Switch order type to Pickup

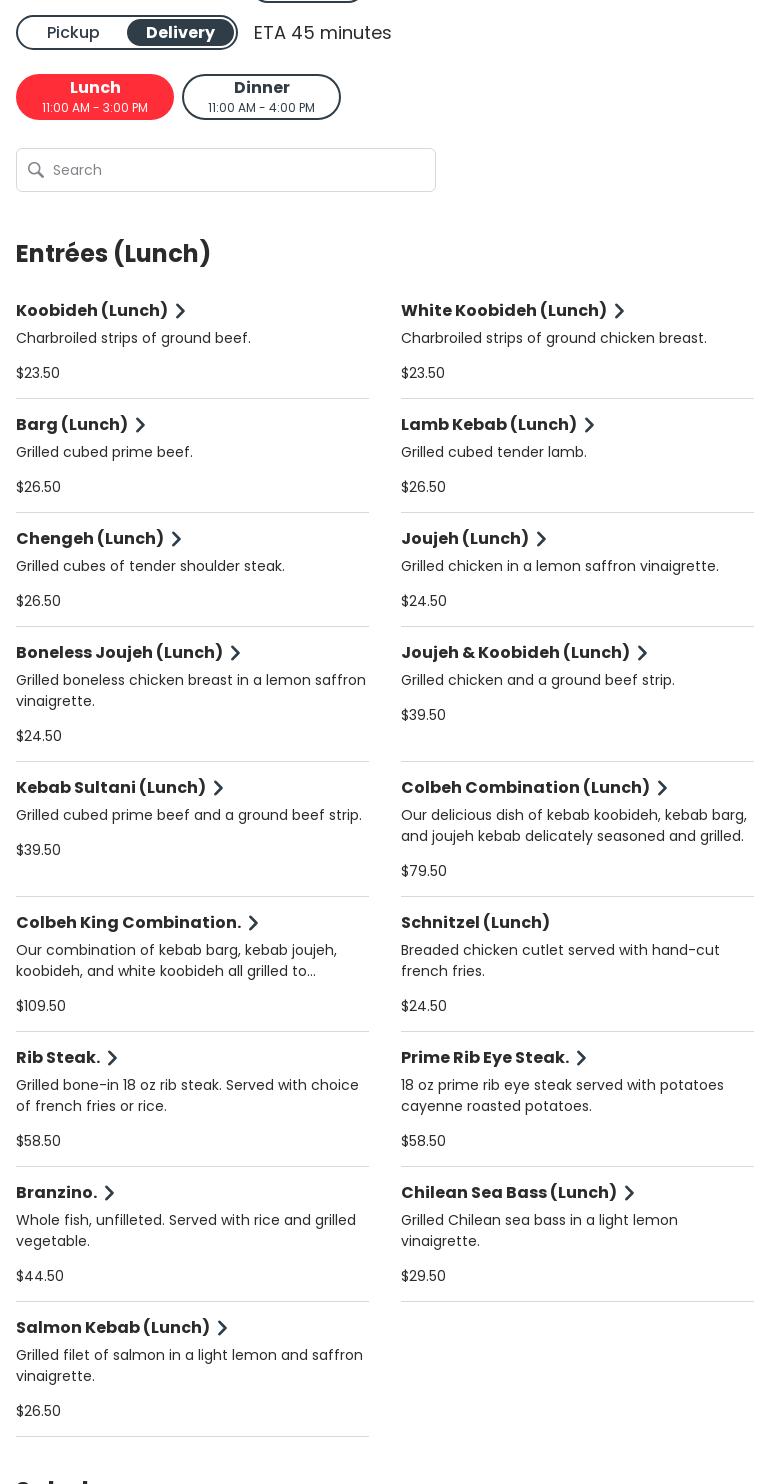[x=73, y=33]
